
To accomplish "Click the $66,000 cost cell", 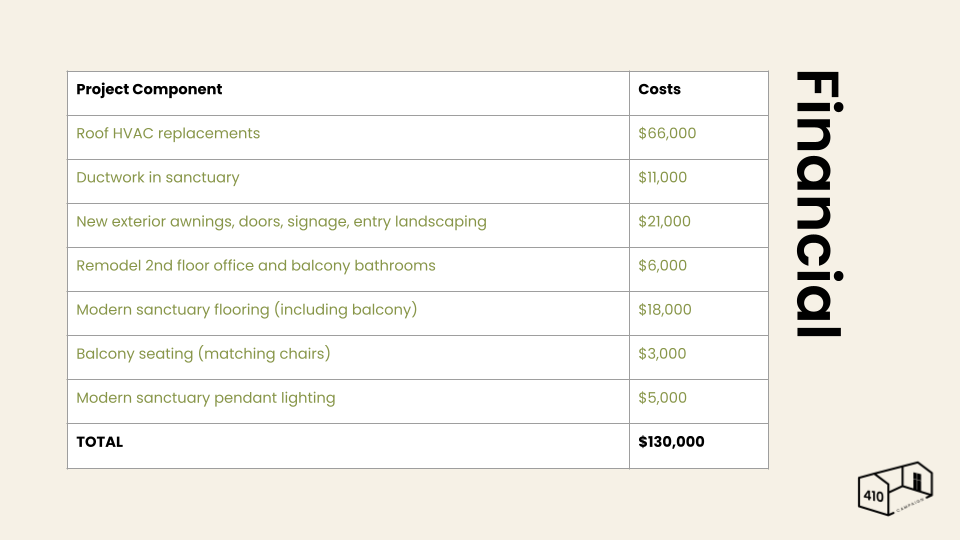I will point(699,138).
